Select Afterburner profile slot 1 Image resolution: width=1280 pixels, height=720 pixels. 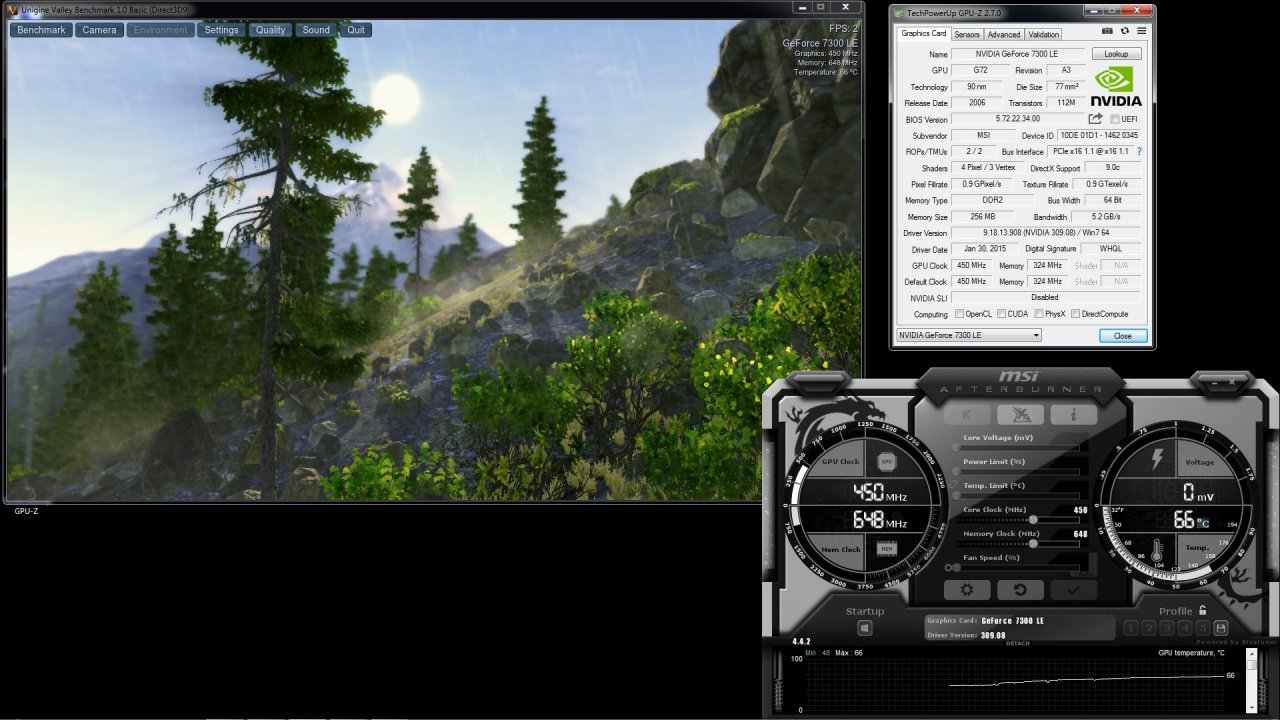click(x=1131, y=628)
